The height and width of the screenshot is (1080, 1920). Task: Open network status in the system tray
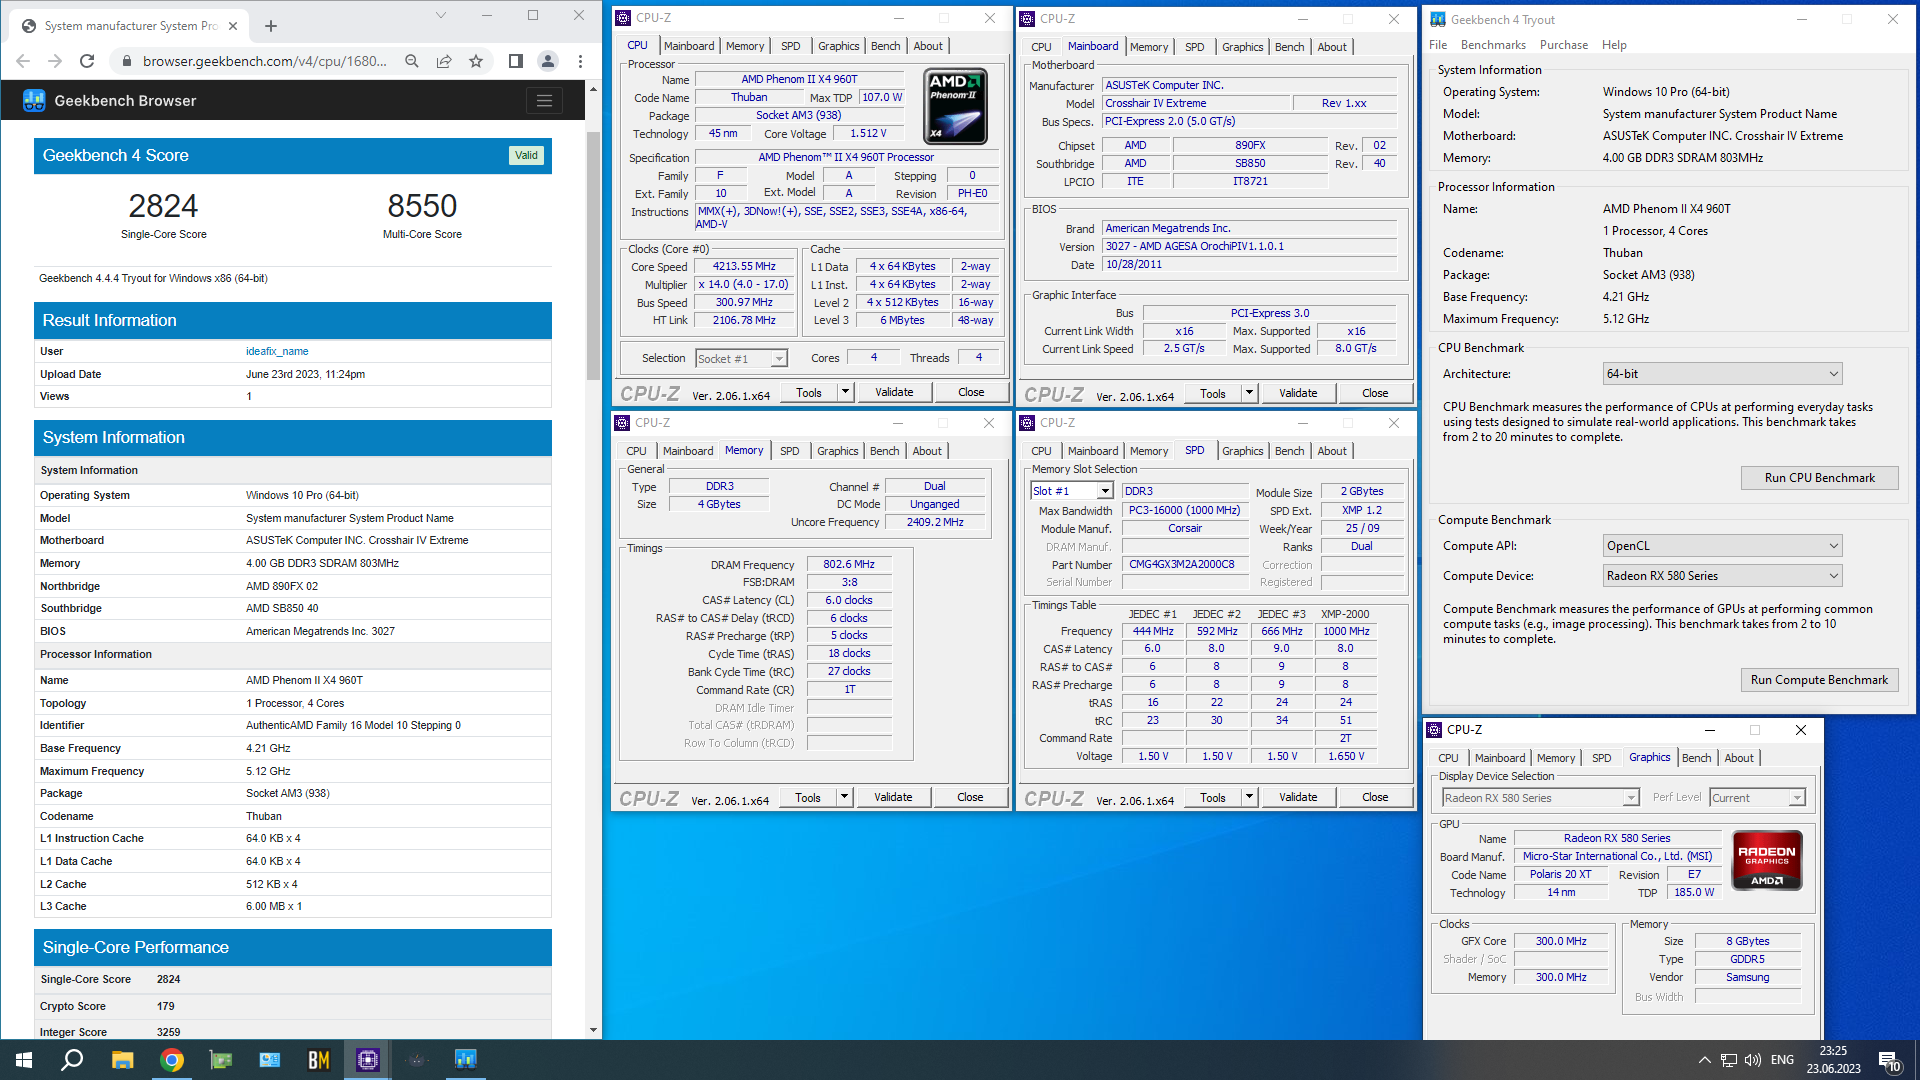(1728, 1060)
